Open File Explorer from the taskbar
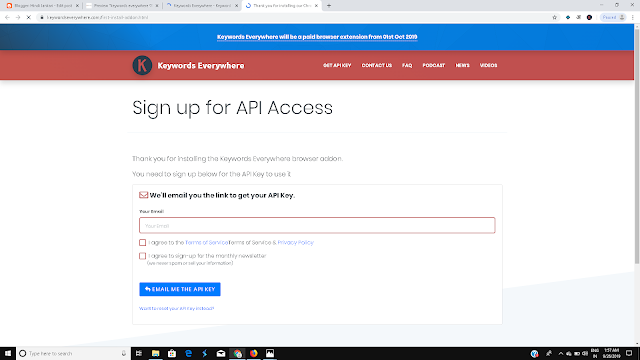640x360 pixels. pyautogui.click(x=156, y=353)
